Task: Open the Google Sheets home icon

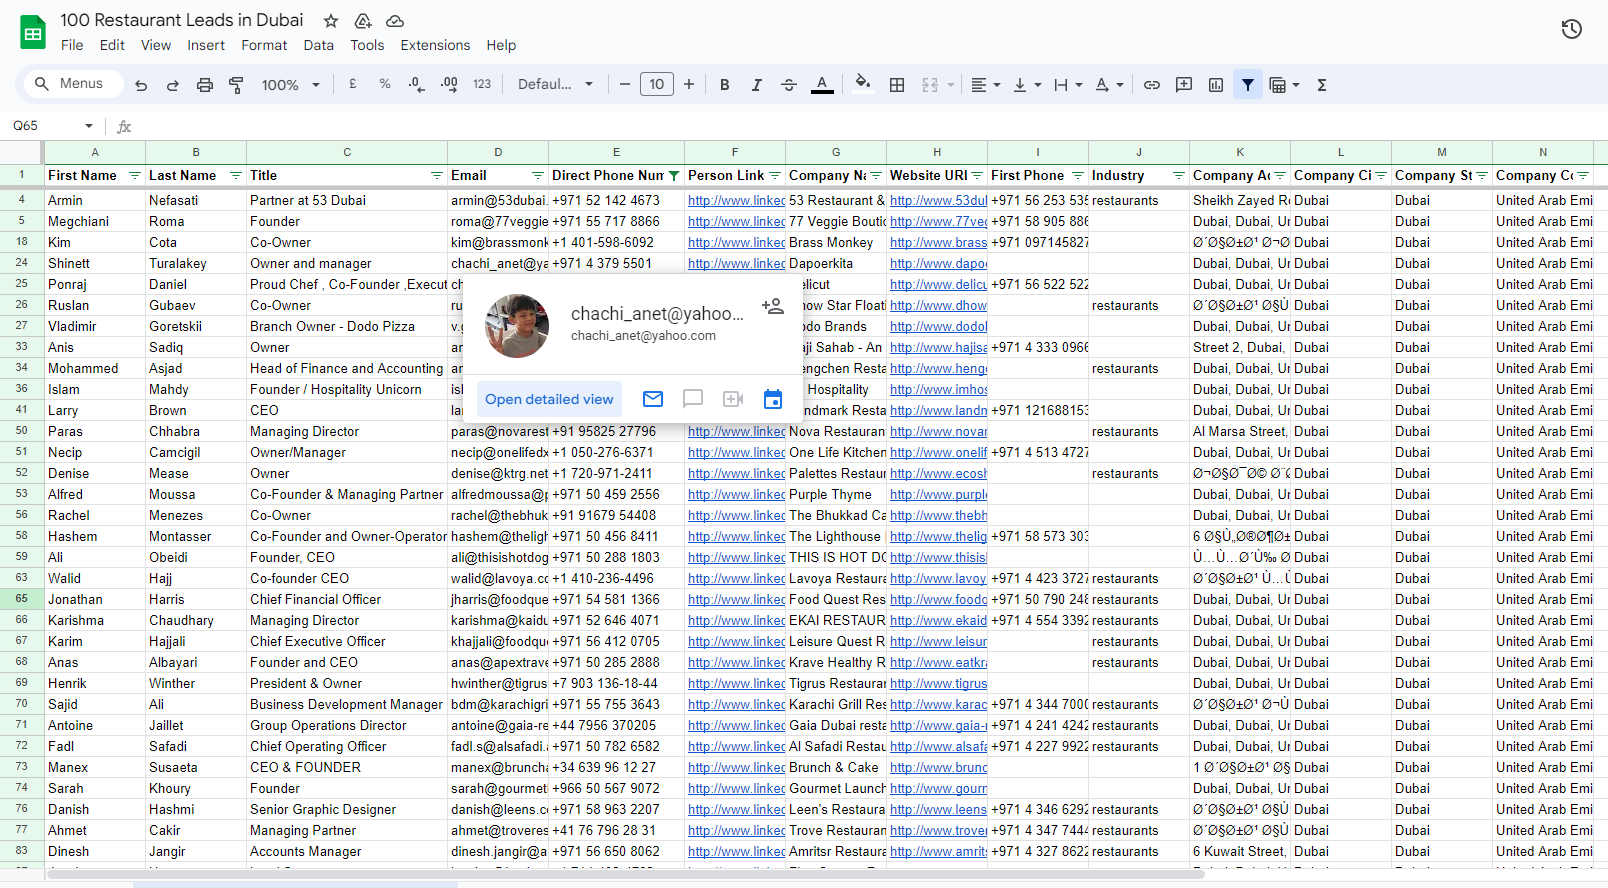Action: pyautogui.click(x=33, y=32)
